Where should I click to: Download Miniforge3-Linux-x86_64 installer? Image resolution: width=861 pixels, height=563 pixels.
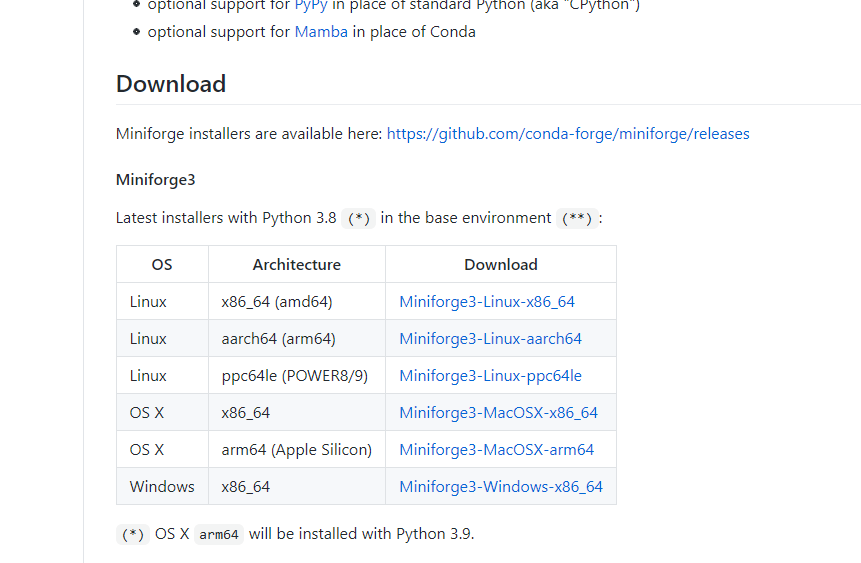point(487,302)
